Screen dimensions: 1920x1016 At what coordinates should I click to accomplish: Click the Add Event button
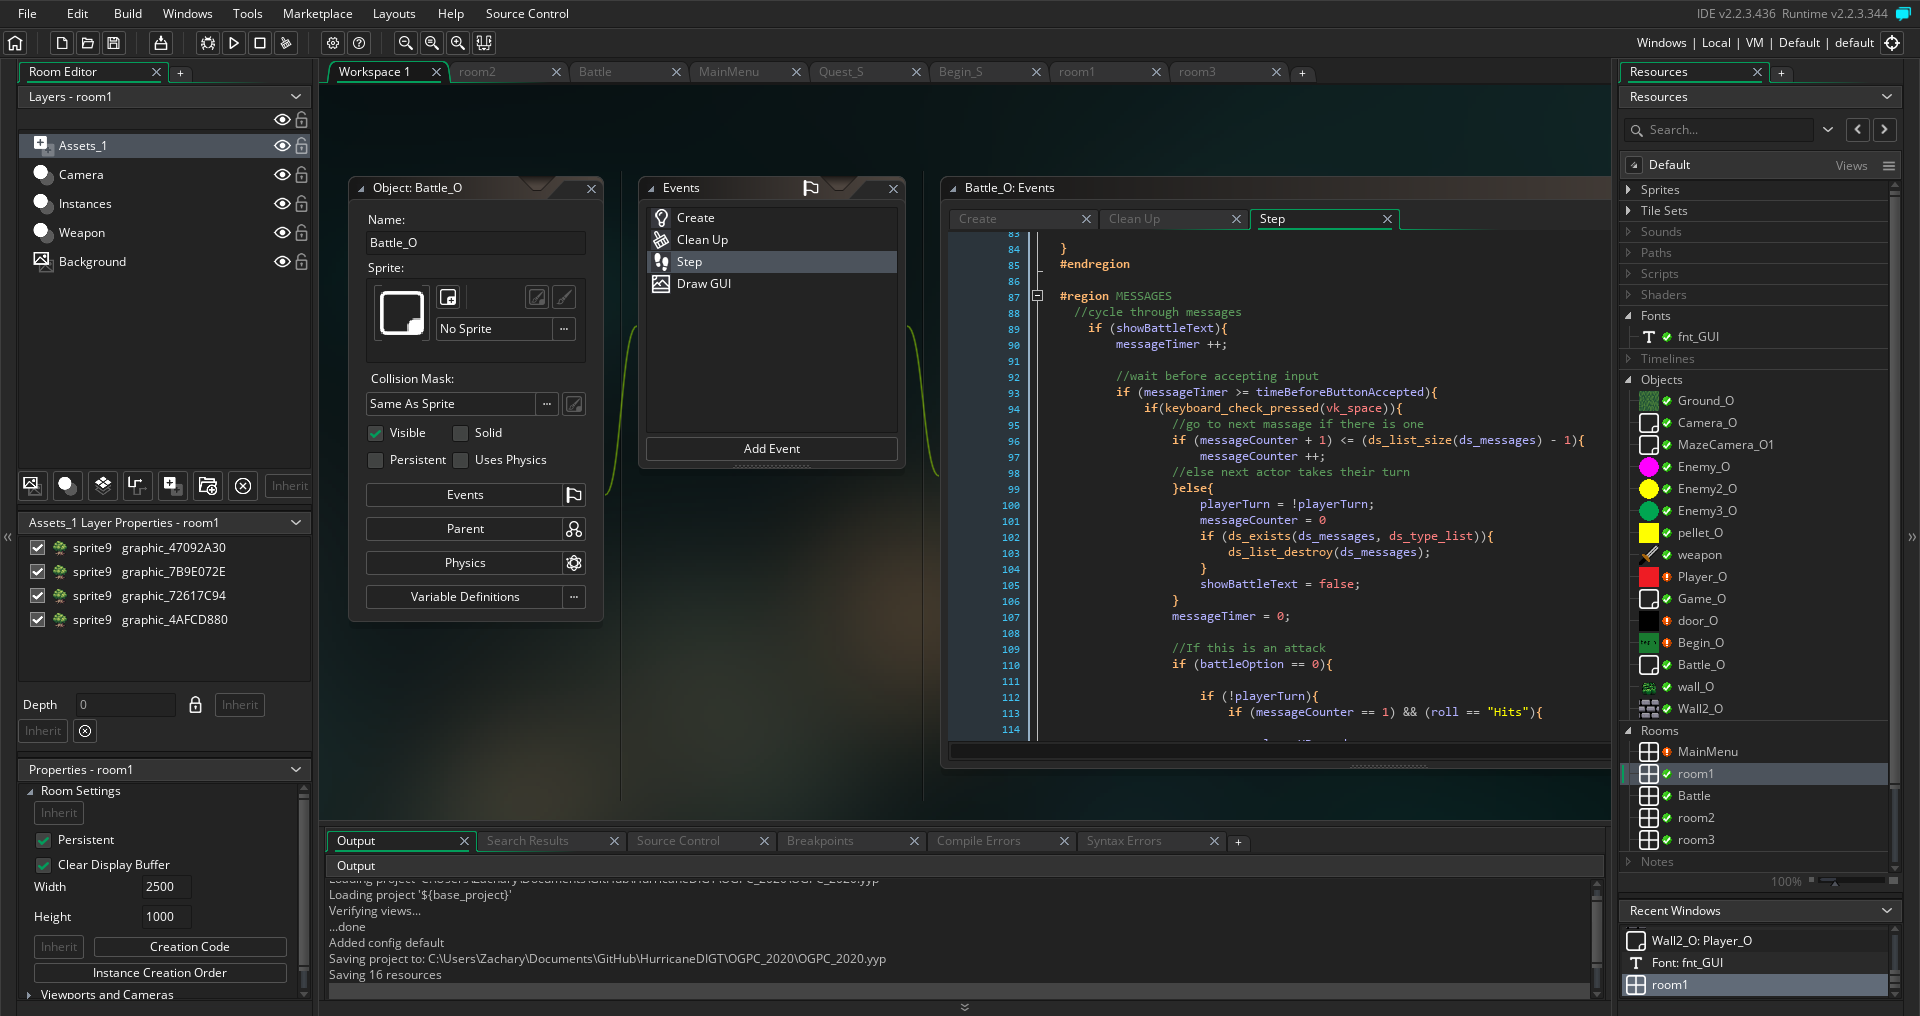pos(771,449)
